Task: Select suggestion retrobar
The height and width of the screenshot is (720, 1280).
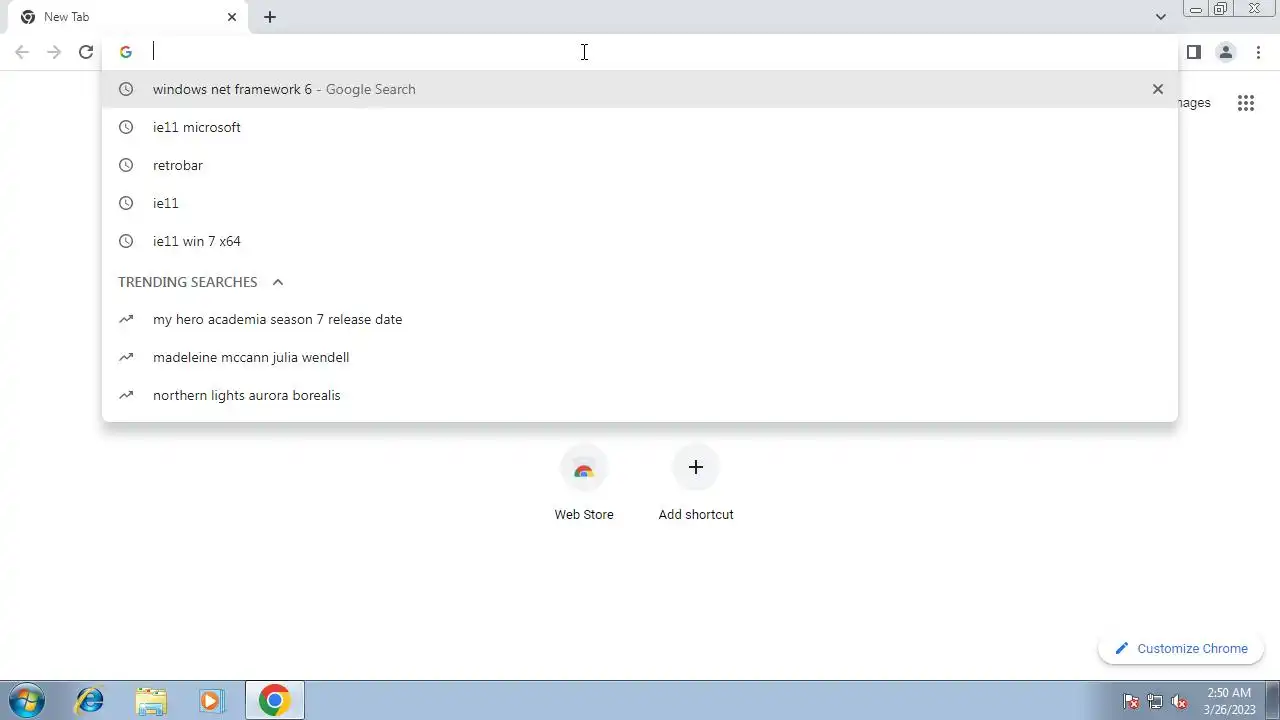Action: (640, 165)
